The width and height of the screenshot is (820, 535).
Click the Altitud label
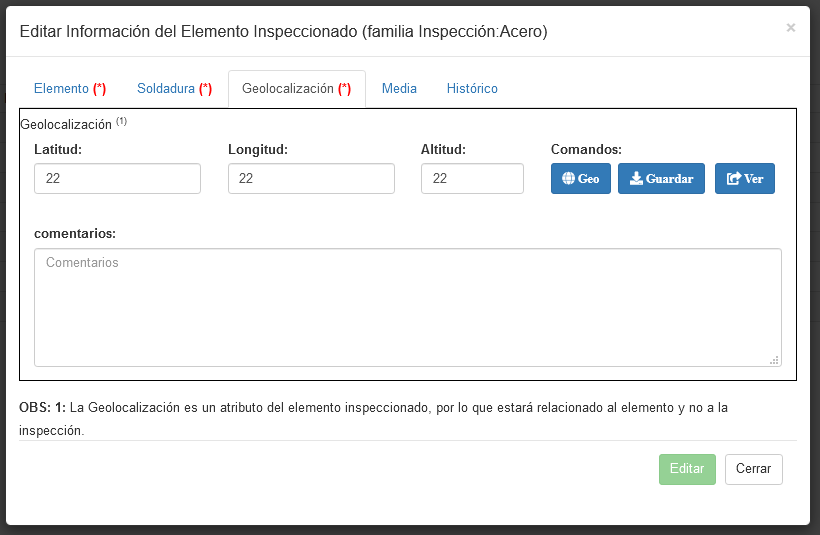(444, 150)
